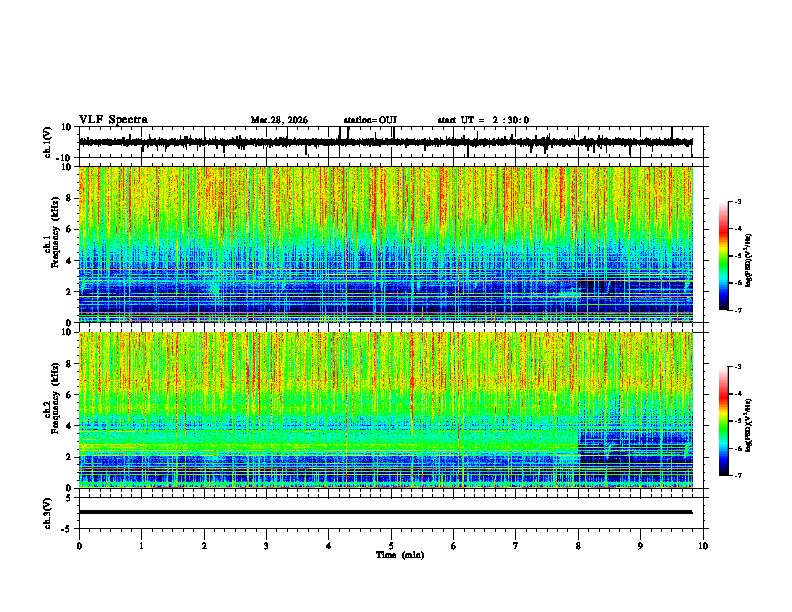This screenshot has width=792, height=612.
Task: Click the ch.2 spectrogram color scale bar
Action: click(x=724, y=421)
